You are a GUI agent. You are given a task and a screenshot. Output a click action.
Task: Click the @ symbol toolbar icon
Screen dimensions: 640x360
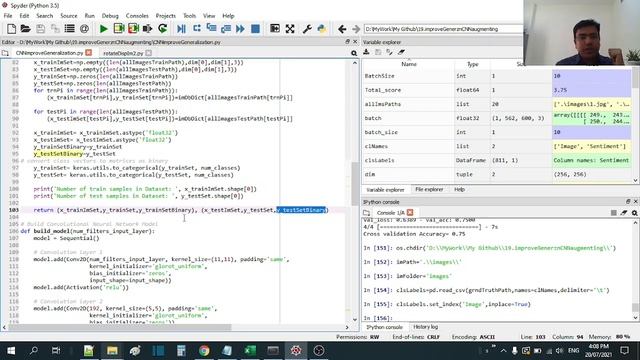coord(84,29)
